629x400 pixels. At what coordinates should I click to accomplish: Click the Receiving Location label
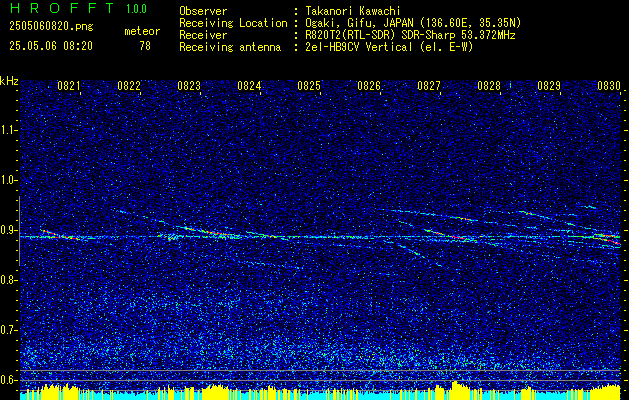coord(233,23)
